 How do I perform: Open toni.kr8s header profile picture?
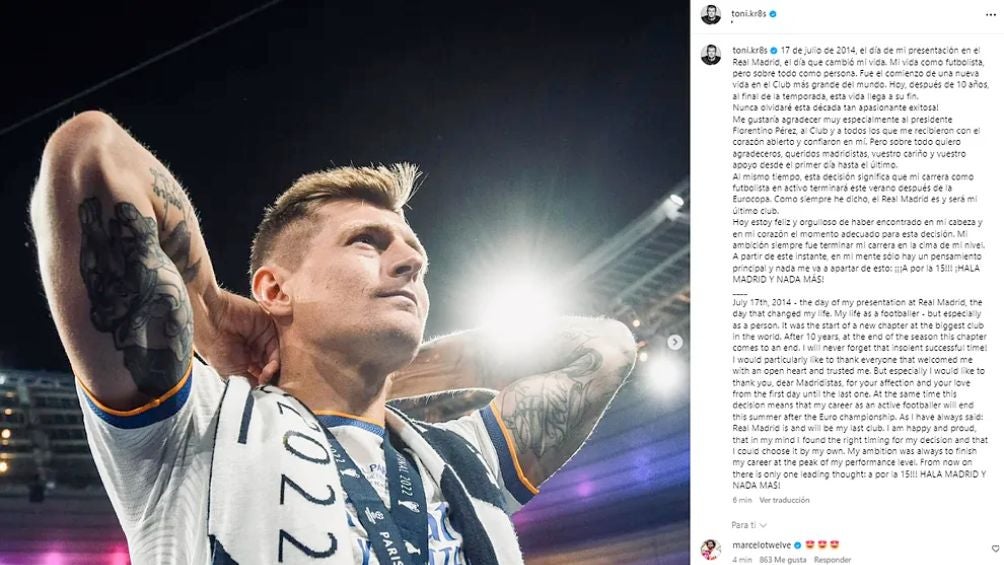click(711, 14)
